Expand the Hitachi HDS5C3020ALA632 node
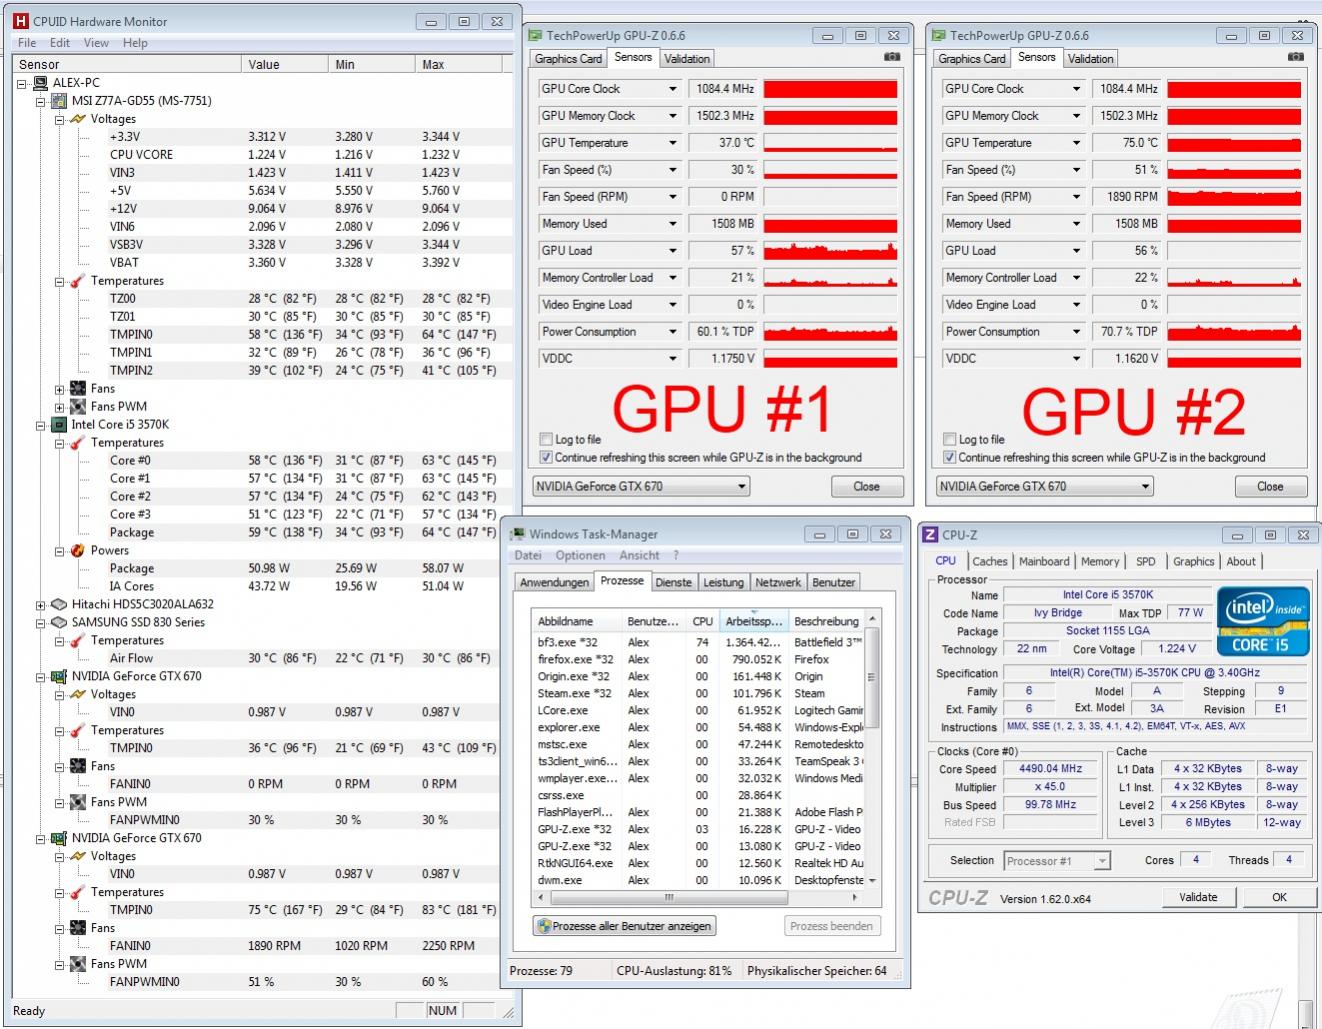 [x=41, y=604]
